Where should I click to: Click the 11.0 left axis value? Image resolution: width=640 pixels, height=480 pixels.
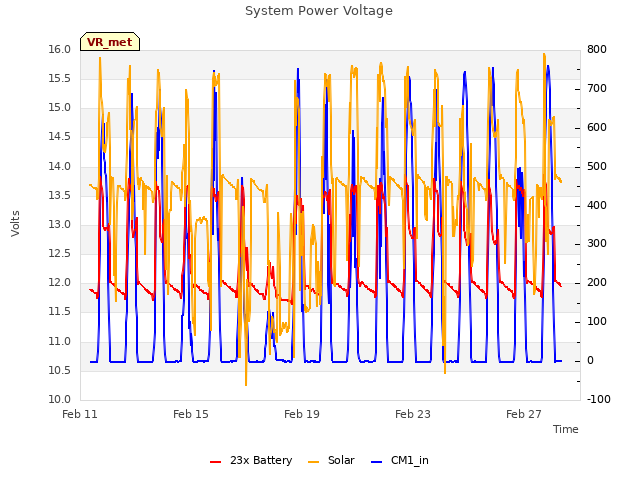coord(60,342)
